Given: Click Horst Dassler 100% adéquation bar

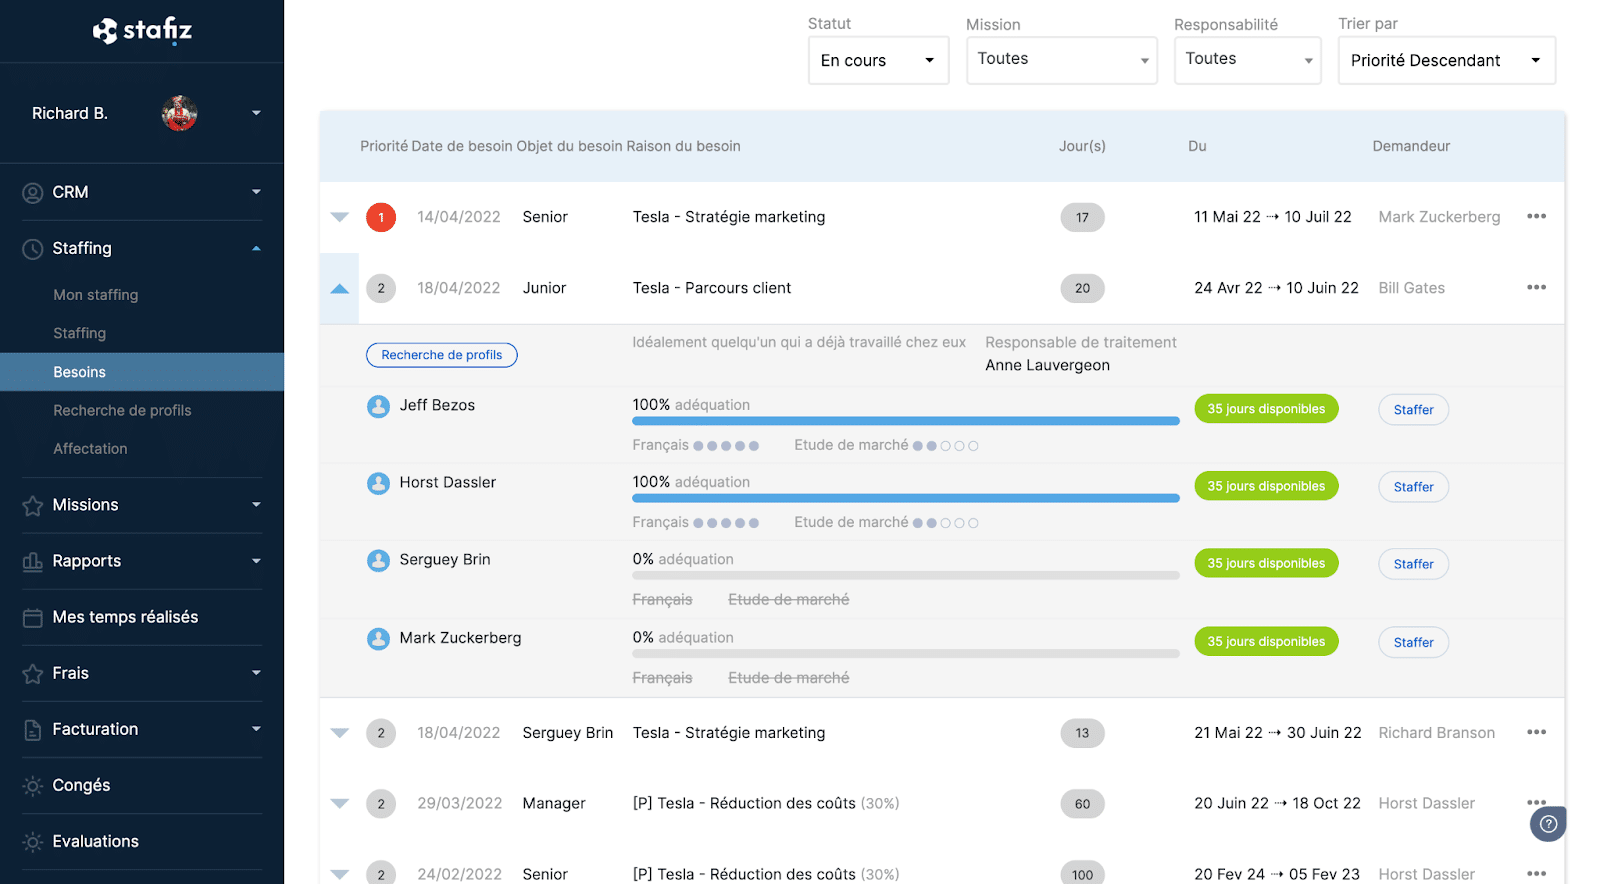Looking at the screenshot, I should [x=906, y=498].
